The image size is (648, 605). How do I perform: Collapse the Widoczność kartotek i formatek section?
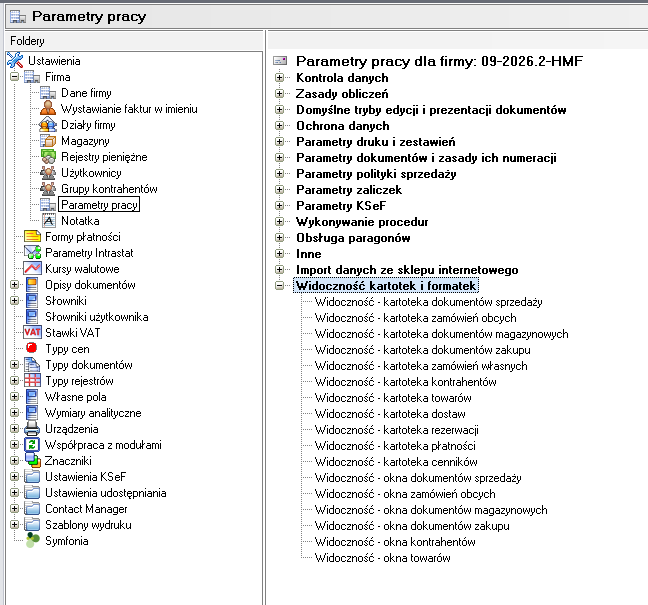tap(280, 286)
